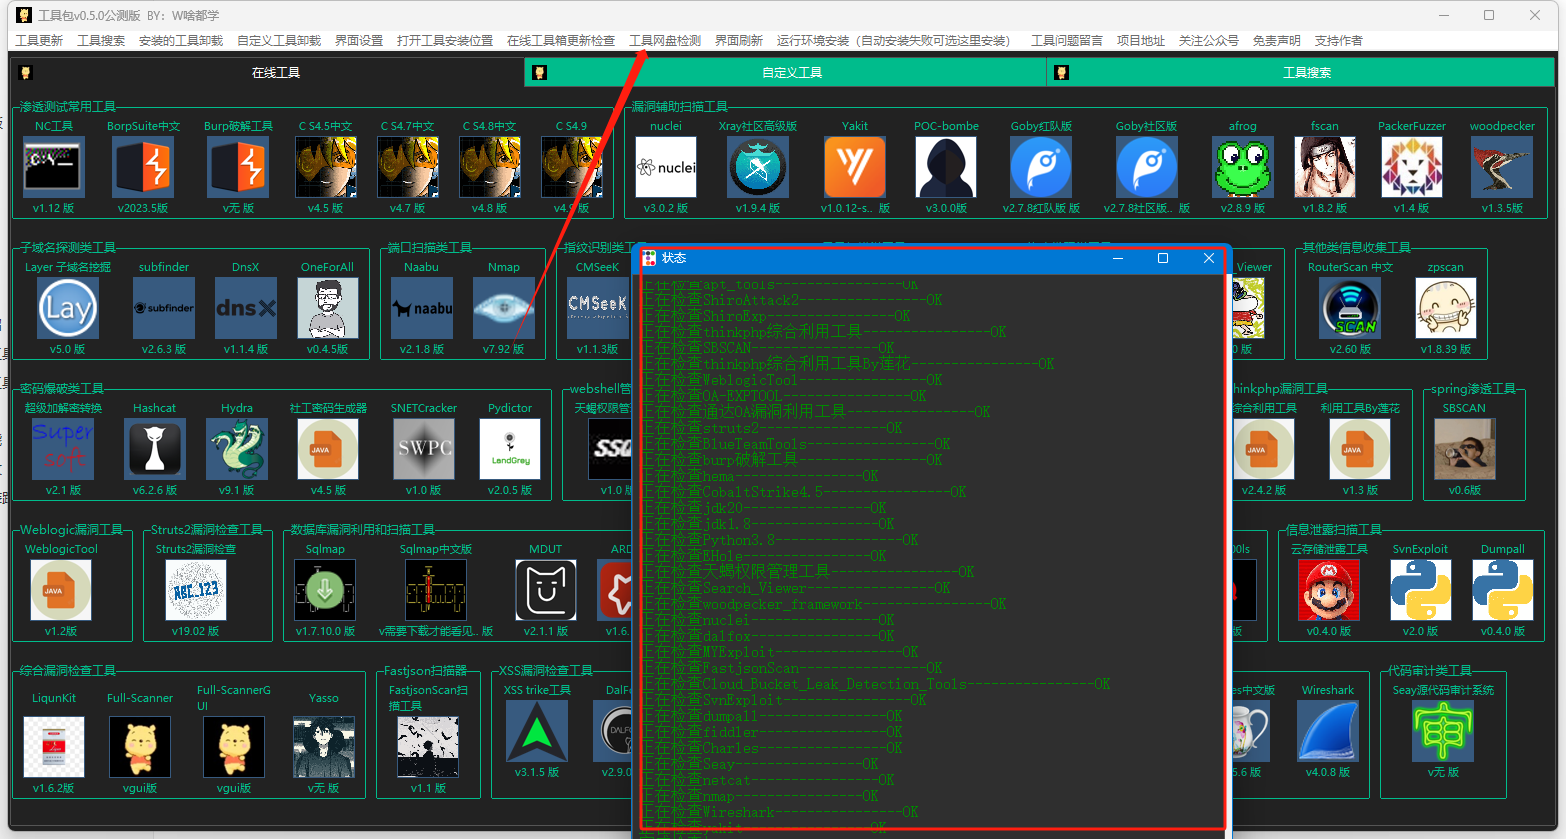Open 安装的工具卸载 menu

coord(181,40)
